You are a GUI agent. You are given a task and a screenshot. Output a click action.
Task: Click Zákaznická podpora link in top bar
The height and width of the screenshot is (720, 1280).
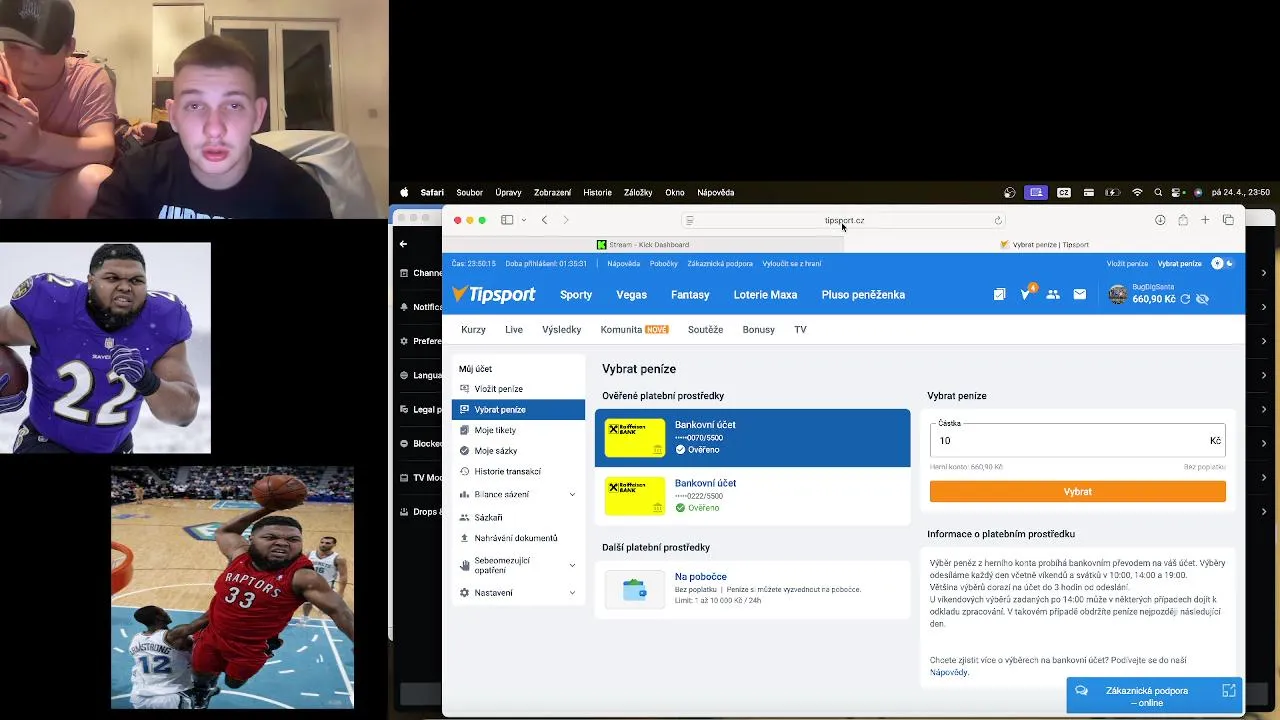tap(720, 263)
